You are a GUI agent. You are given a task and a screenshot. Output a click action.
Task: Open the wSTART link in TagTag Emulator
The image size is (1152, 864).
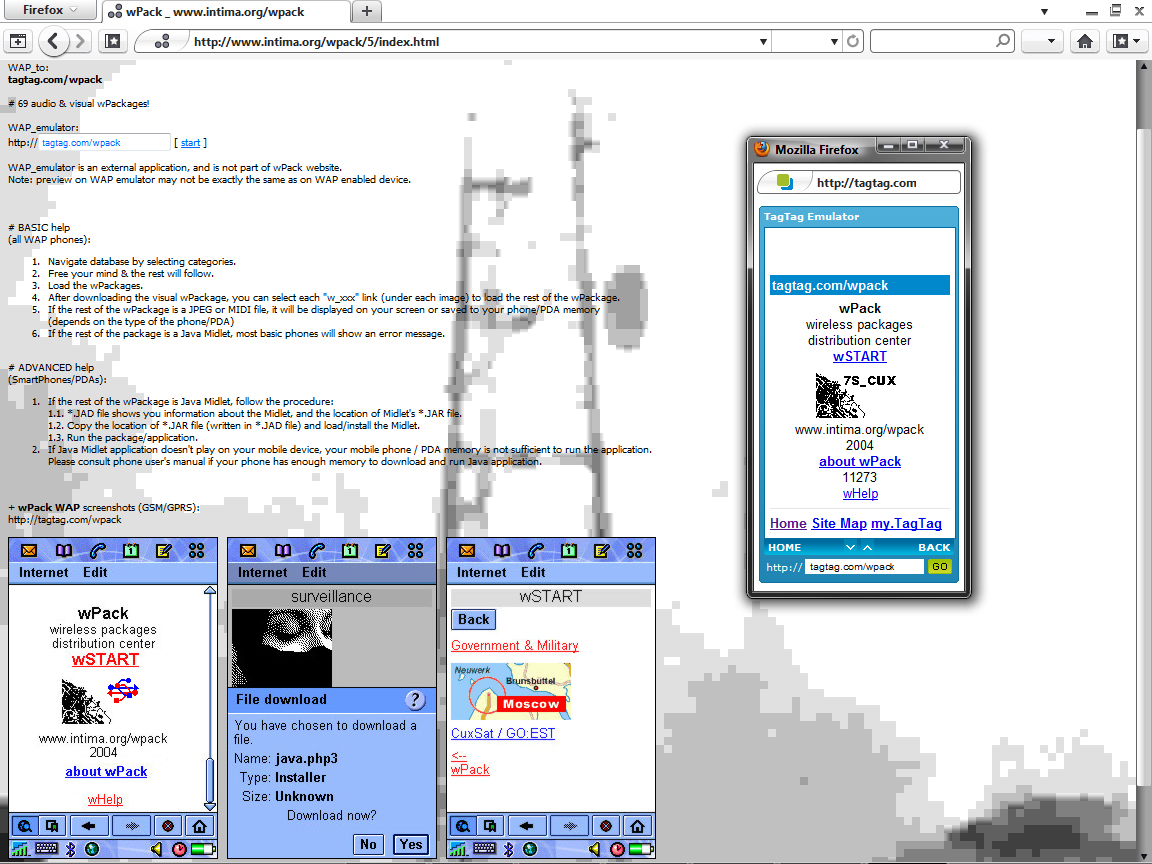tap(859, 356)
